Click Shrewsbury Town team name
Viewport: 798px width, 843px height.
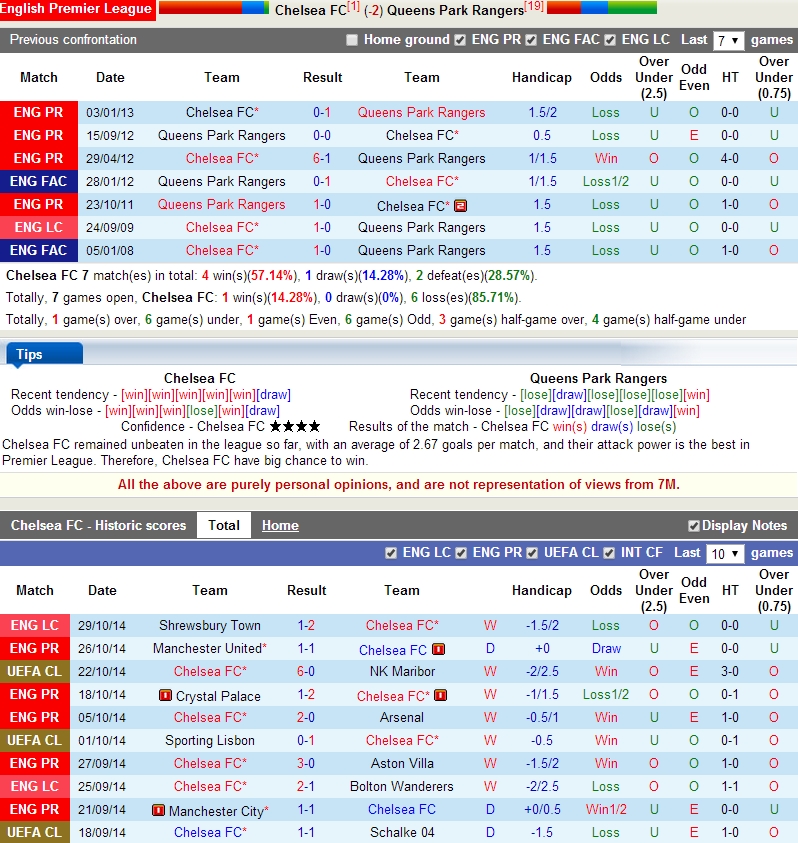[x=210, y=625]
